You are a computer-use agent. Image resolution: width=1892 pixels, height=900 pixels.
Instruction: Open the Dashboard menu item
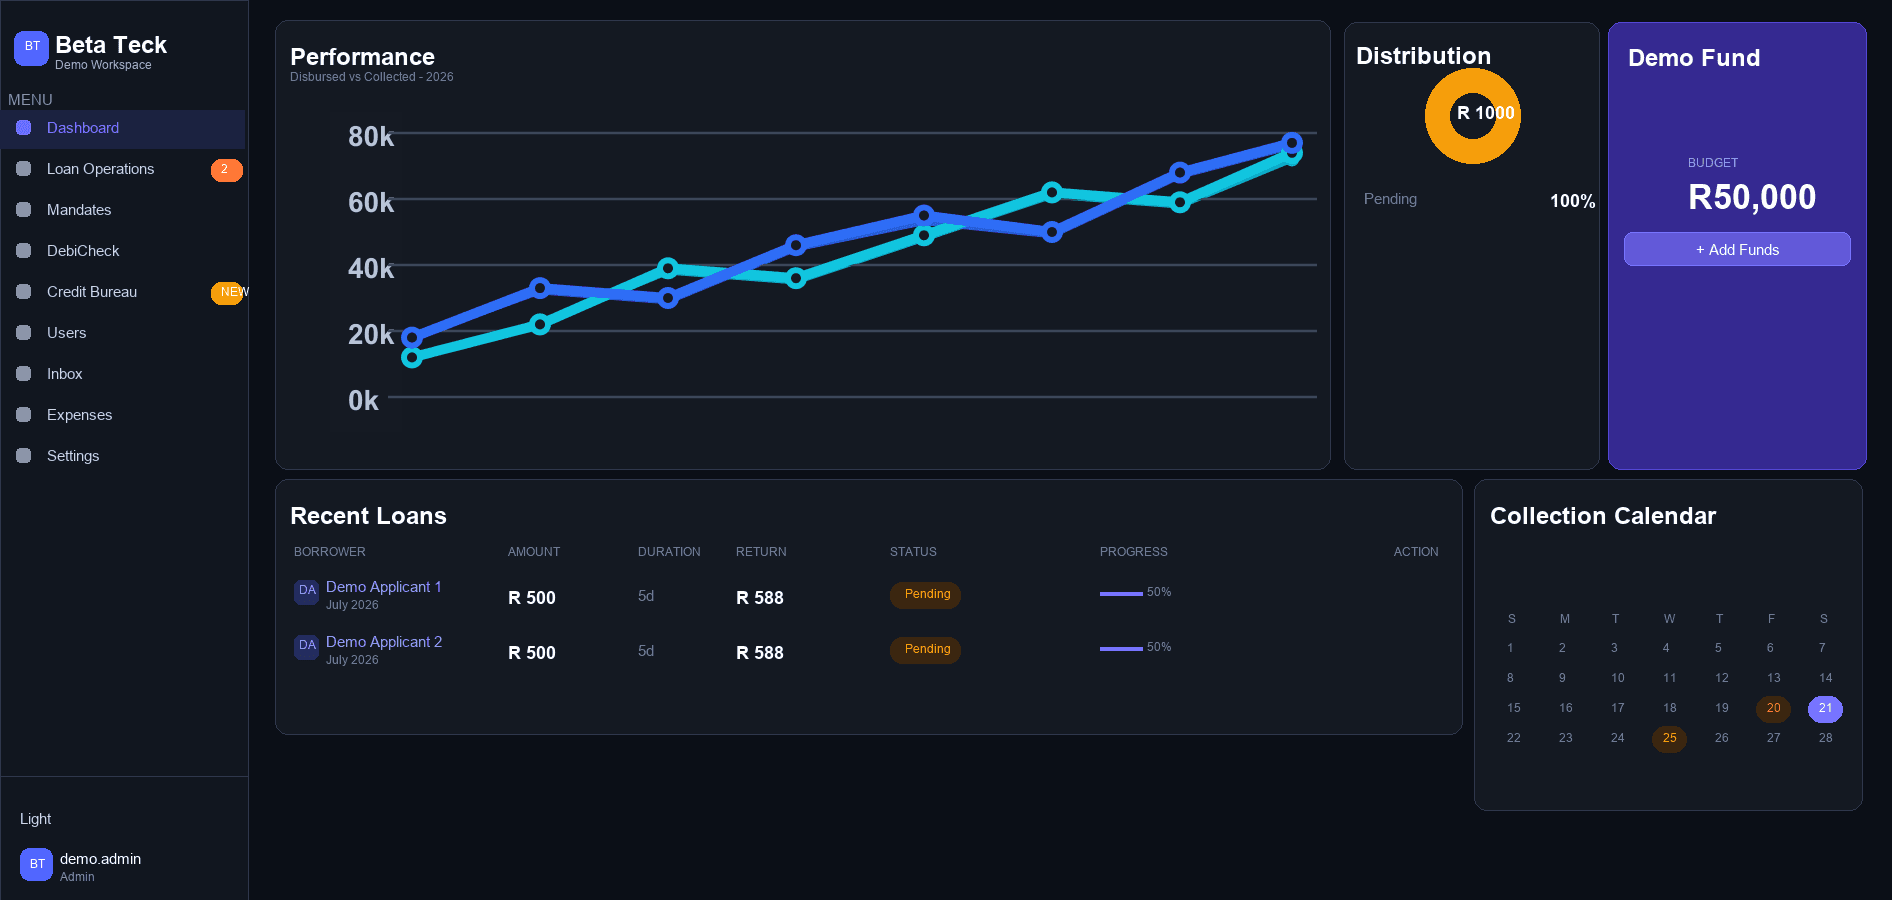click(x=123, y=128)
